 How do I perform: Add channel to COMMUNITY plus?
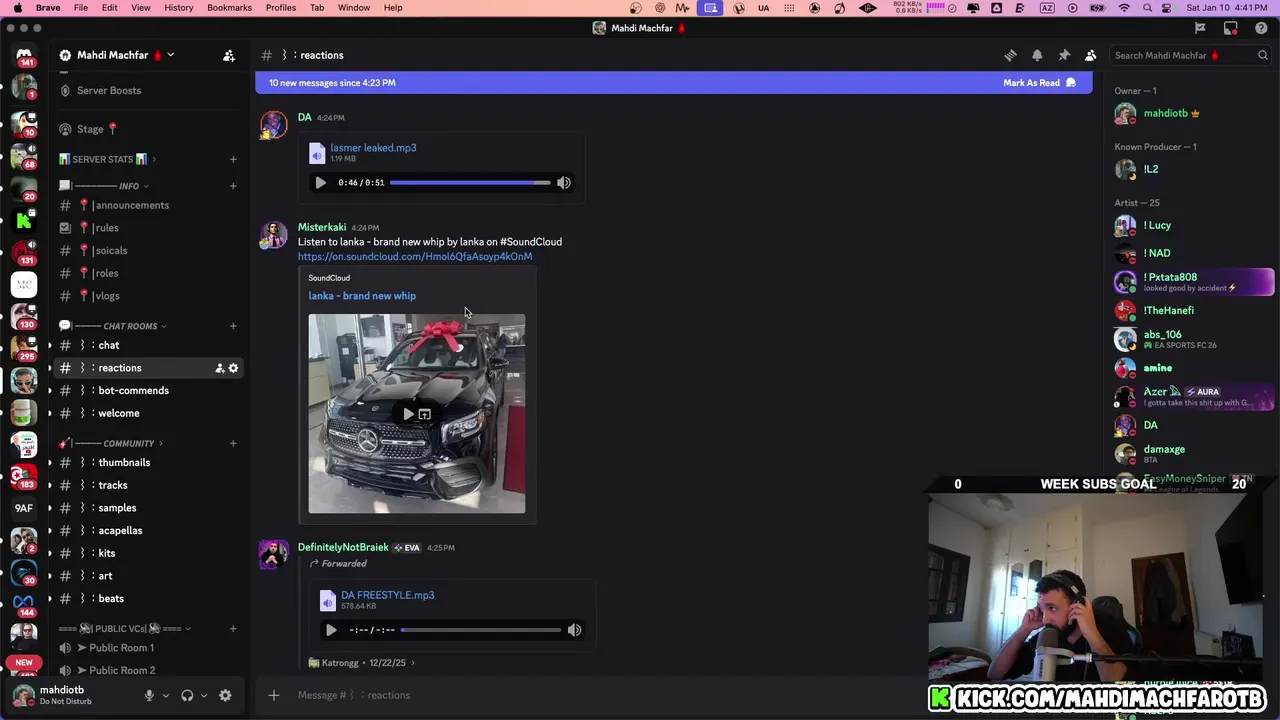tap(233, 443)
